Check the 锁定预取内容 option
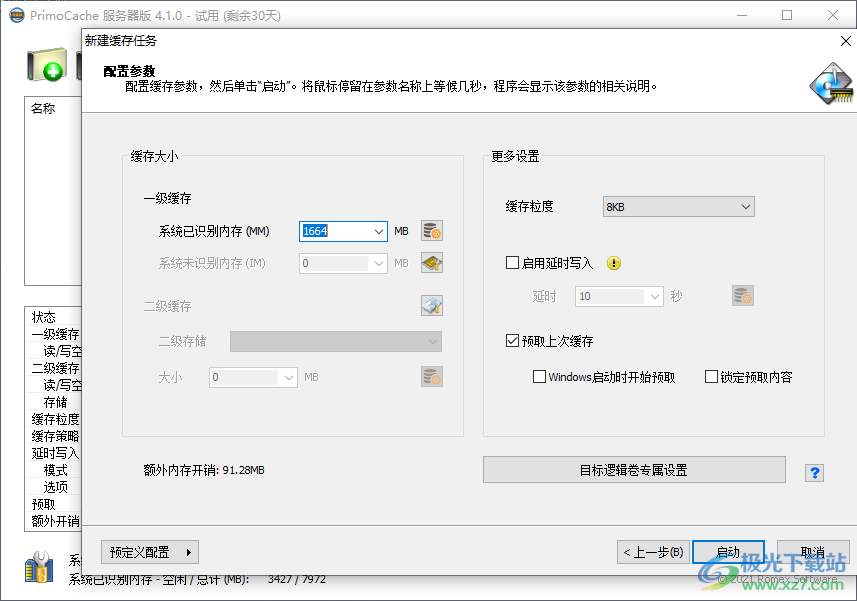Image resolution: width=857 pixels, height=601 pixels. [711, 376]
